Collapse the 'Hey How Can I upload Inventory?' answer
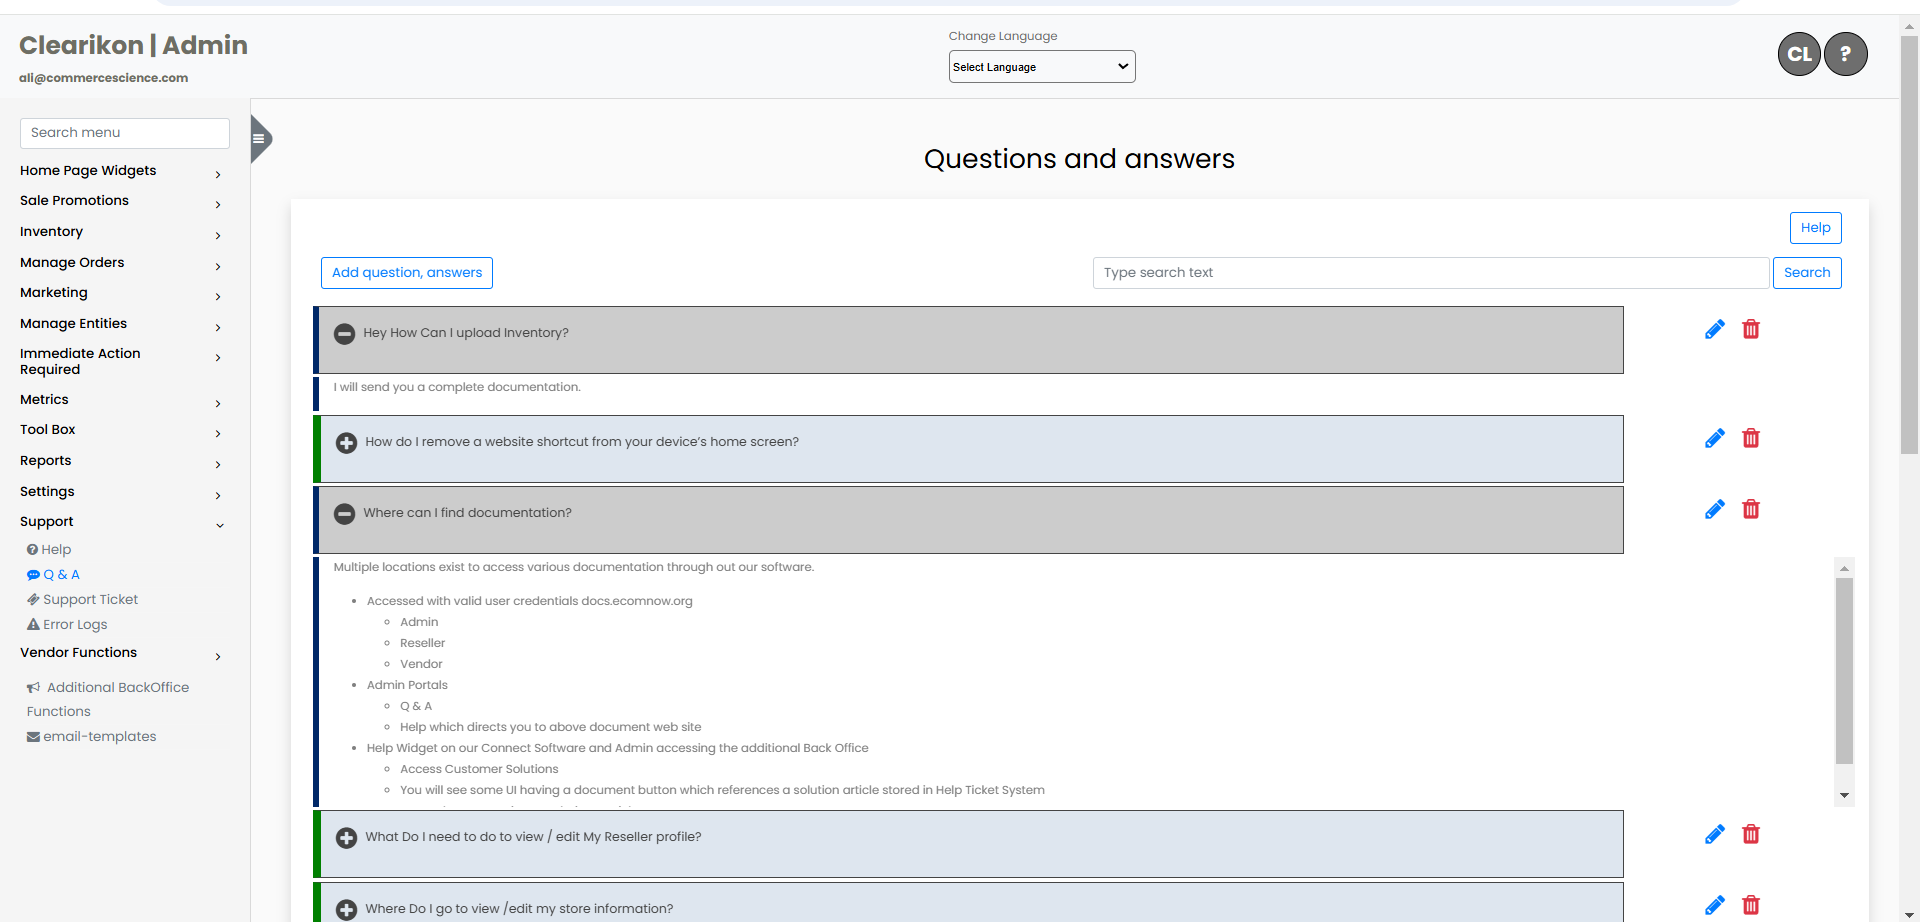Viewport: 1920px width, 922px height. 344,333
